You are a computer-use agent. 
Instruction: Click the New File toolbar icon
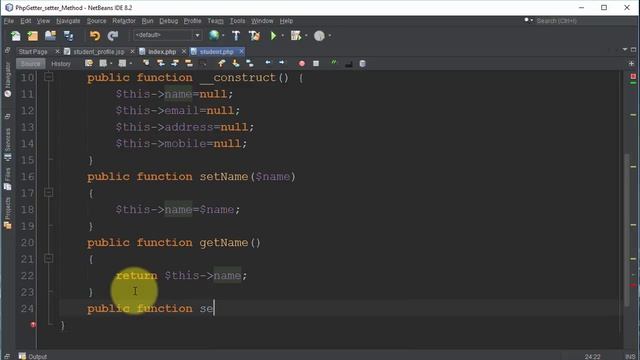[16, 36]
